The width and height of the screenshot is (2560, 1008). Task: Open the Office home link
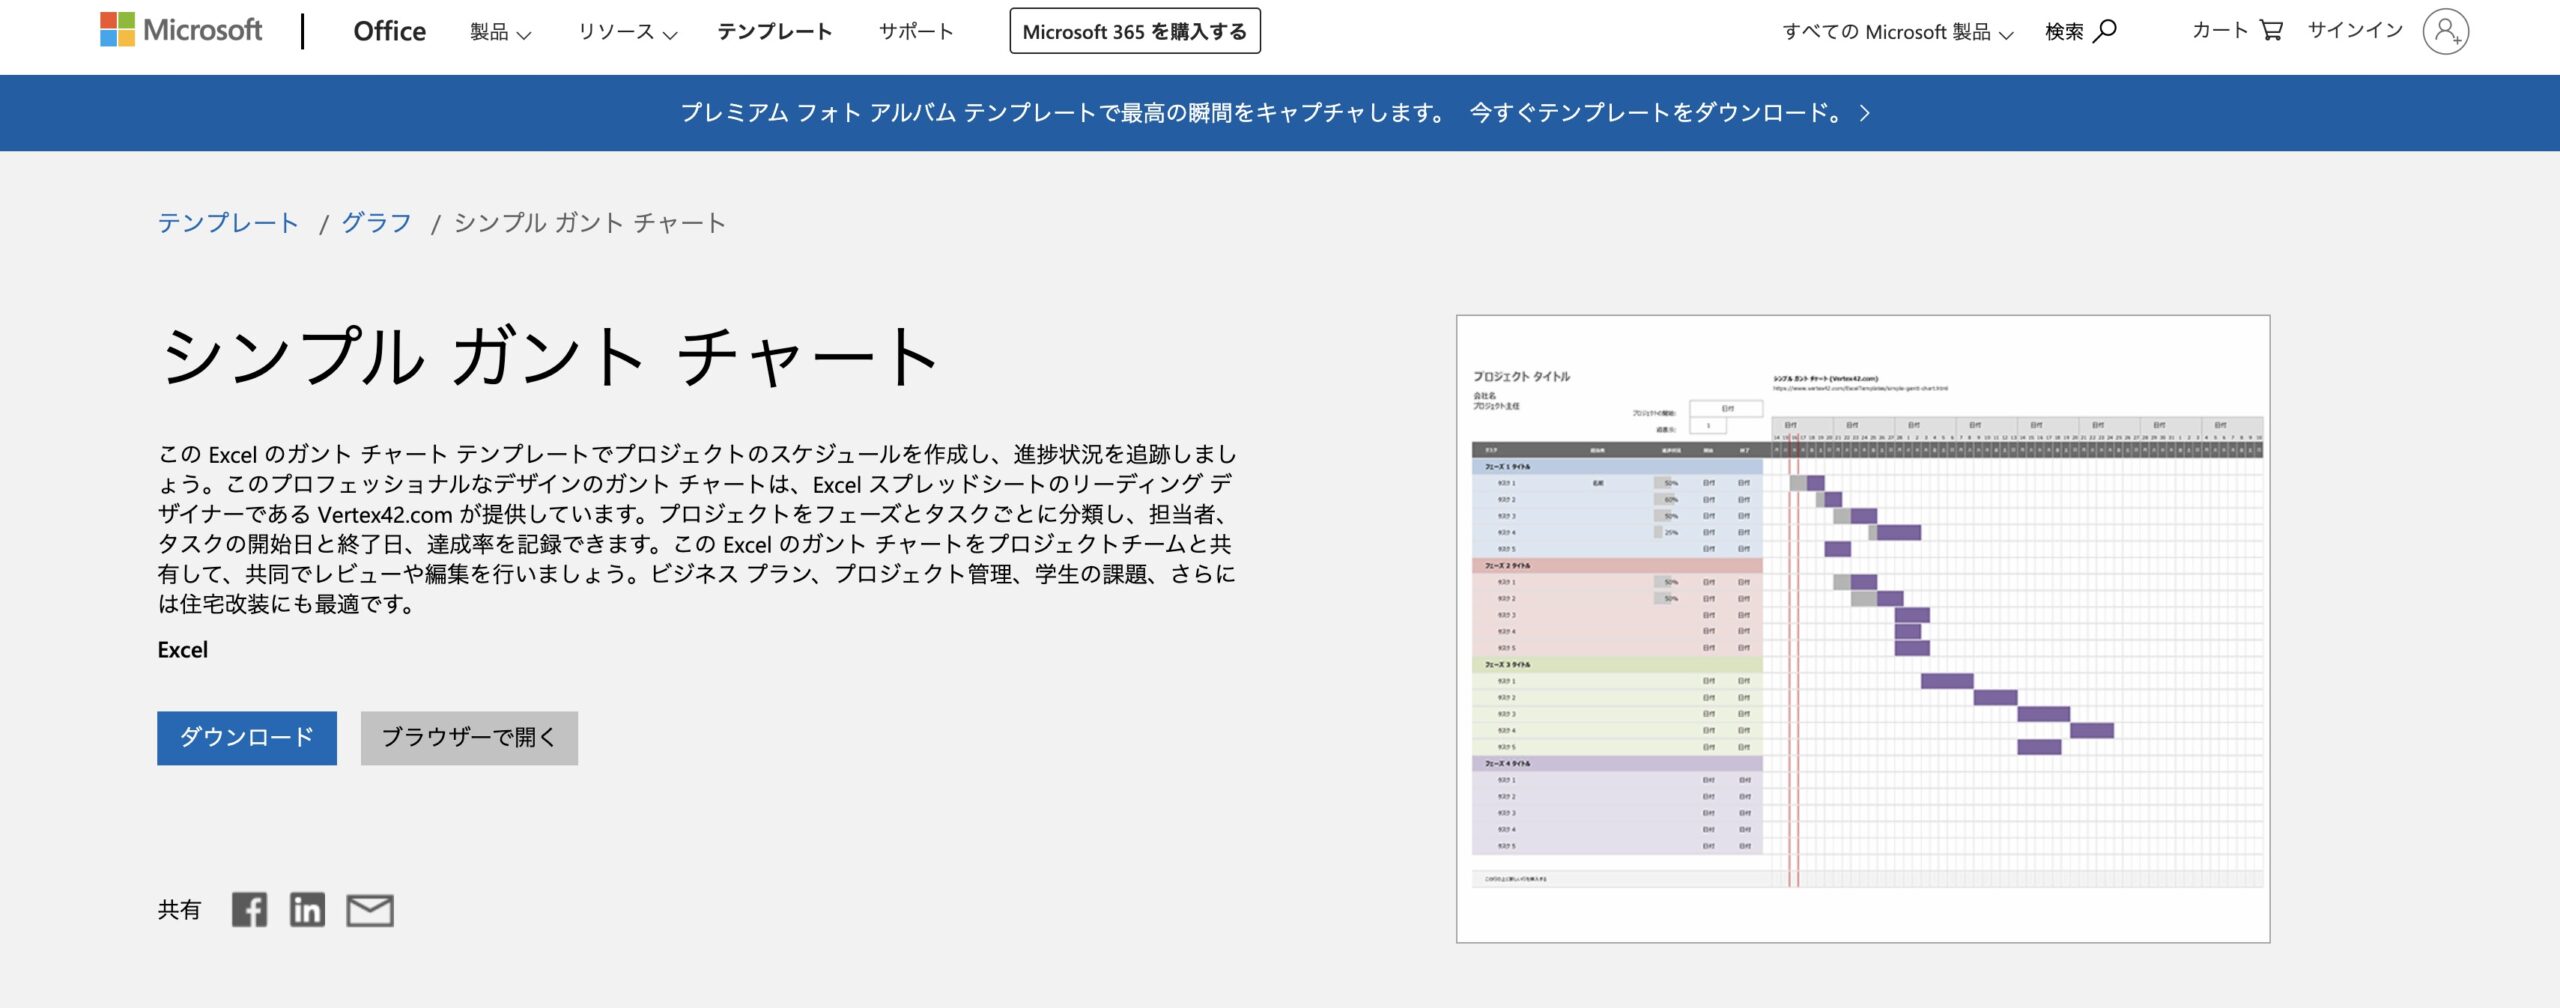tap(389, 31)
